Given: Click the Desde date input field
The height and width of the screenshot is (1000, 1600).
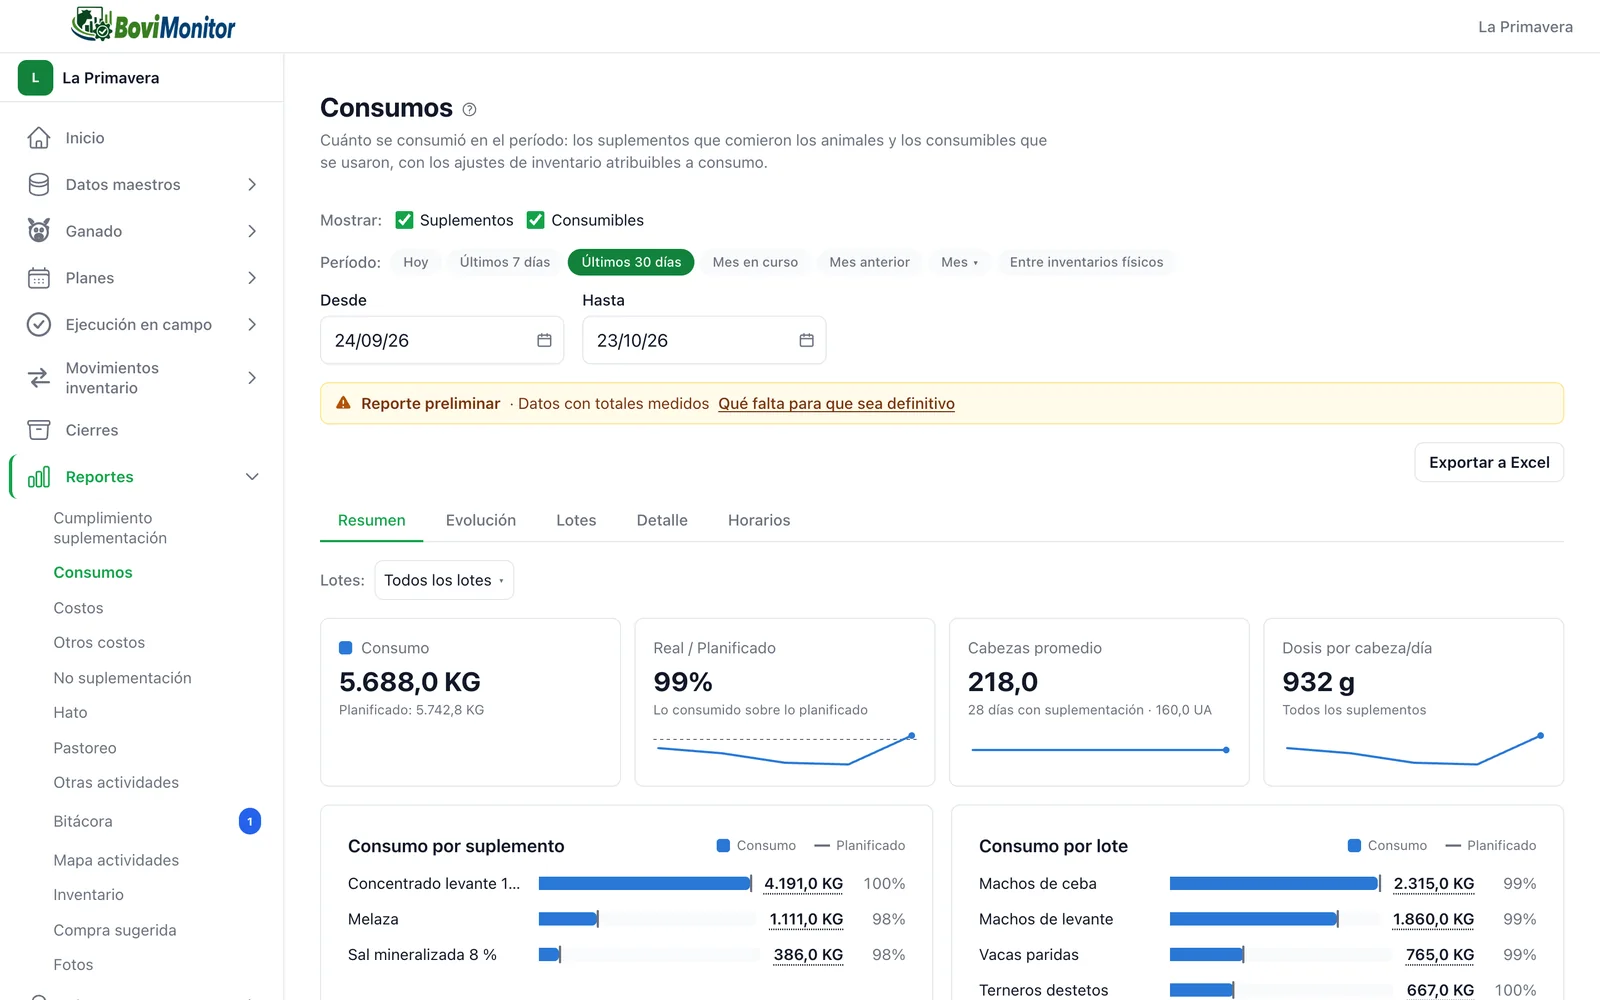Looking at the screenshot, I should pyautogui.click(x=442, y=340).
